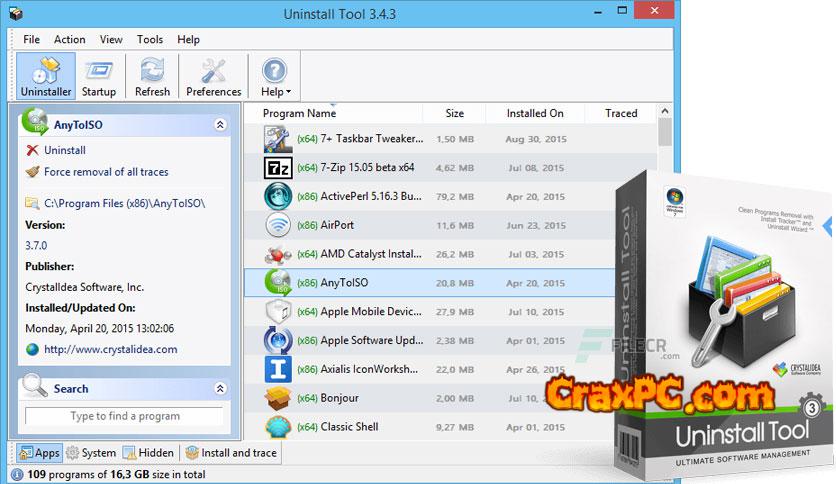Collapse the AnyToISO details panel
Viewport: 836px width, 484px height.
click(220, 125)
